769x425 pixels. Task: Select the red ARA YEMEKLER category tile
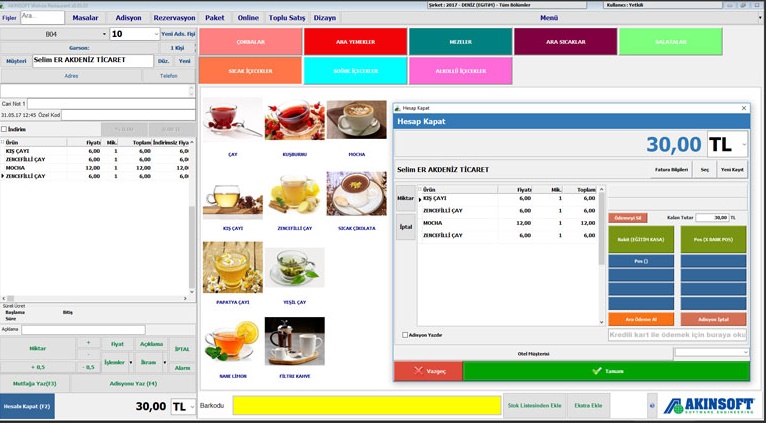[355, 41]
